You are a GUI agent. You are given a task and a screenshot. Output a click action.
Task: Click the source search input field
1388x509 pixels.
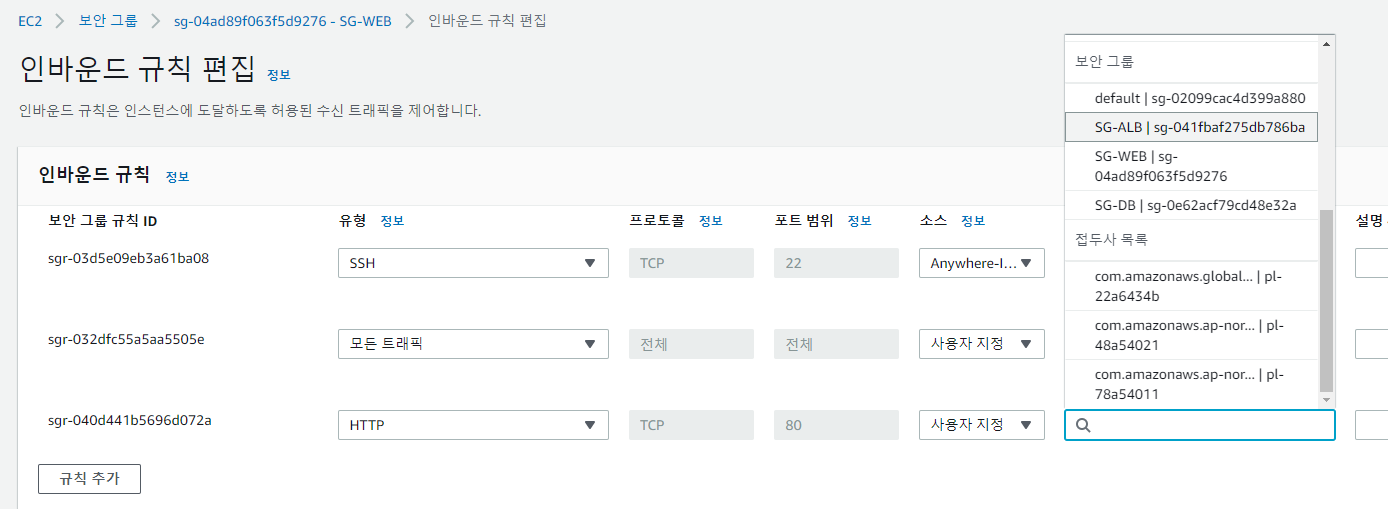(1200, 425)
